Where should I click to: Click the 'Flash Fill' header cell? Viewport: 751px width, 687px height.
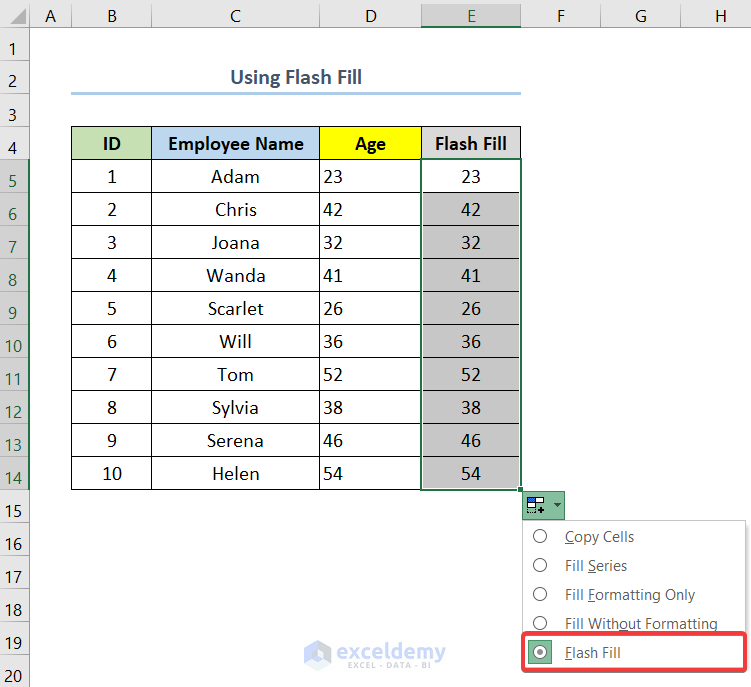pyautogui.click(x=471, y=143)
